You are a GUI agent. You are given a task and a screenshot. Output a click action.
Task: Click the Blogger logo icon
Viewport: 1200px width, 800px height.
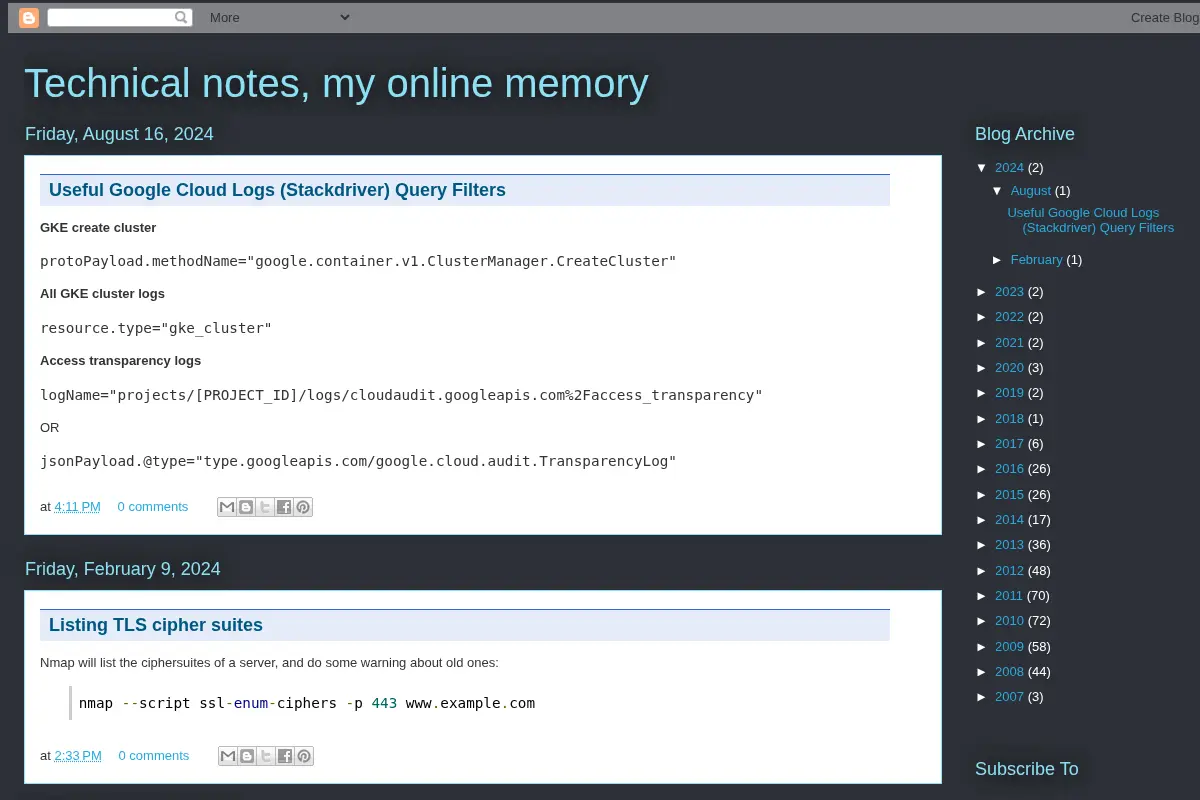tap(29, 17)
